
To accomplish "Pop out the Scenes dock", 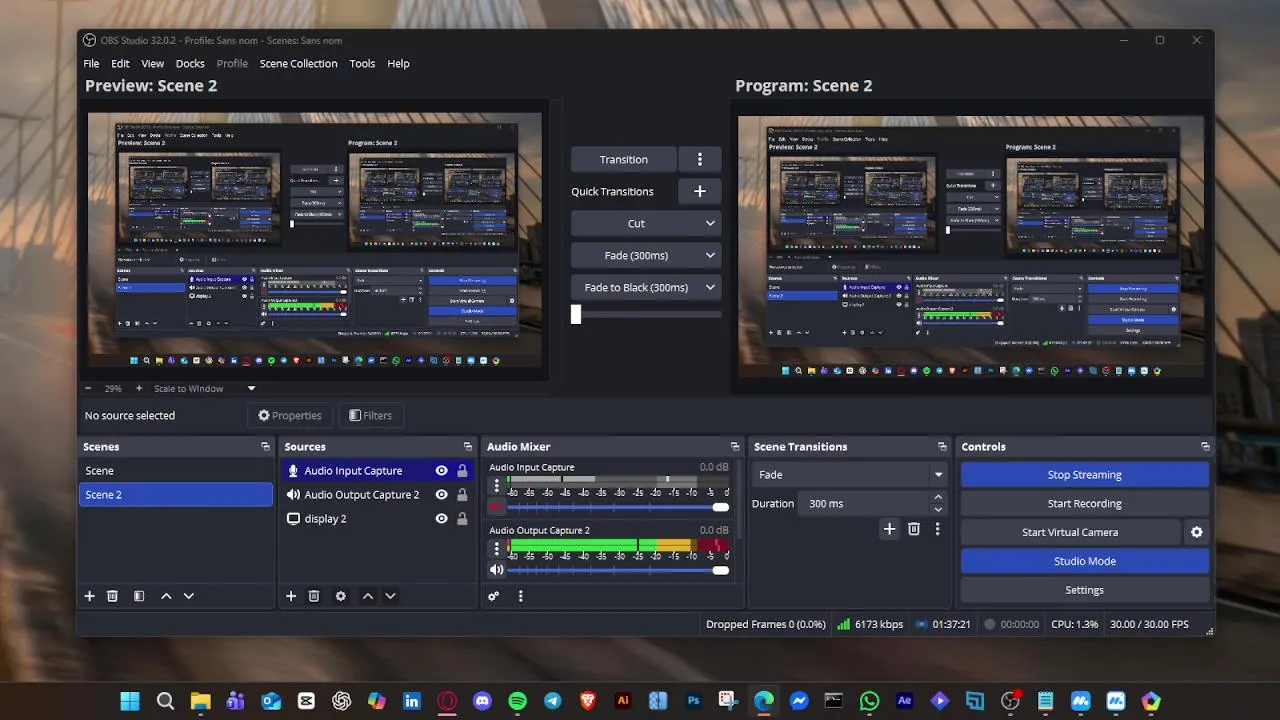I will pyautogui.click(x=265, y=447).
